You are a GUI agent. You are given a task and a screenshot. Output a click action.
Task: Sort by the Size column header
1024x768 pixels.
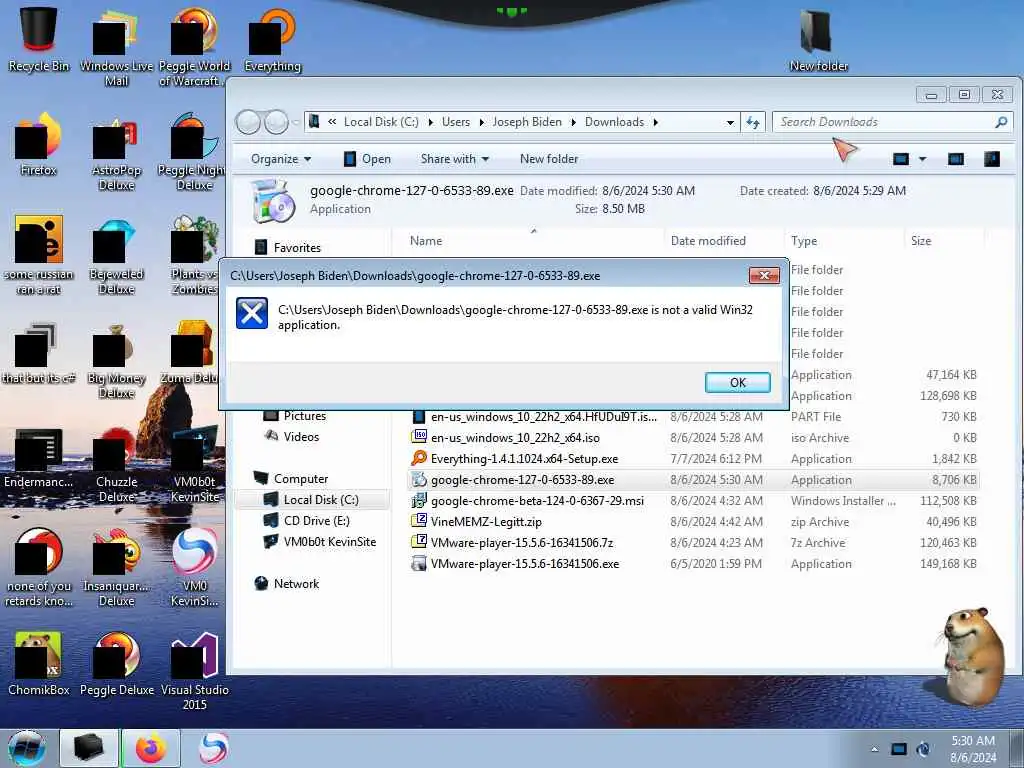944,241
